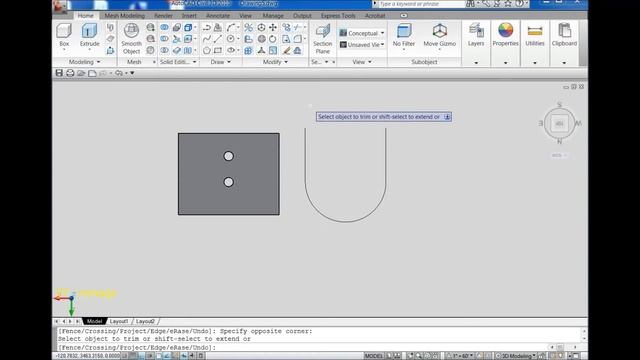Open the Utilities measure panel
The image size is (640, 360).
pos(535,35)
